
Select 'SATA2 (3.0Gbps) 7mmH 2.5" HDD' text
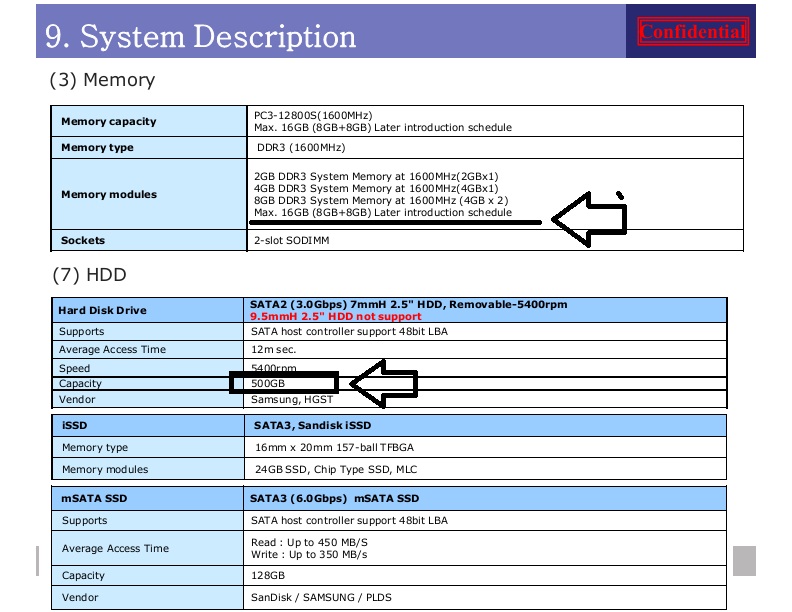click(x=409, y=304)
